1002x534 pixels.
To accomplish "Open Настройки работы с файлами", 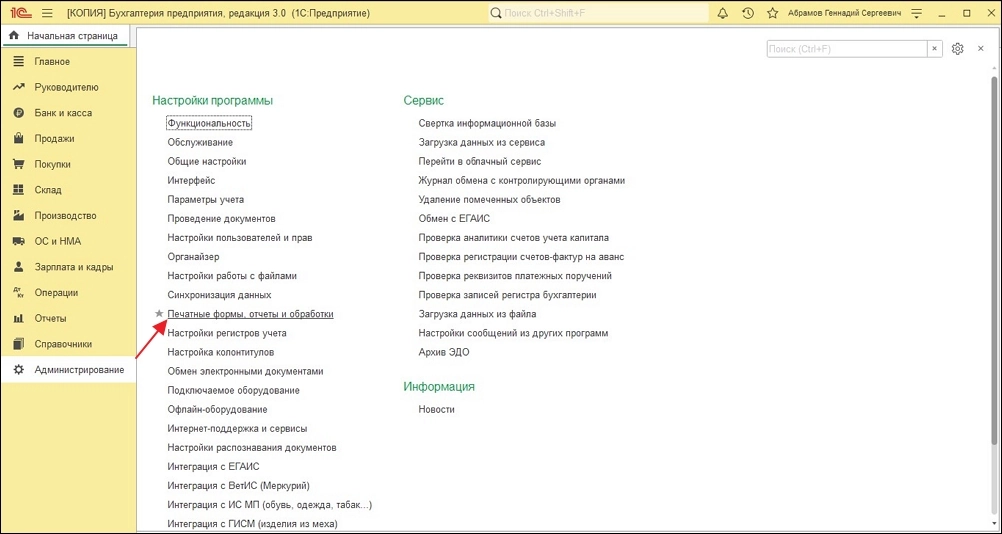I will [x=232, y=276].
